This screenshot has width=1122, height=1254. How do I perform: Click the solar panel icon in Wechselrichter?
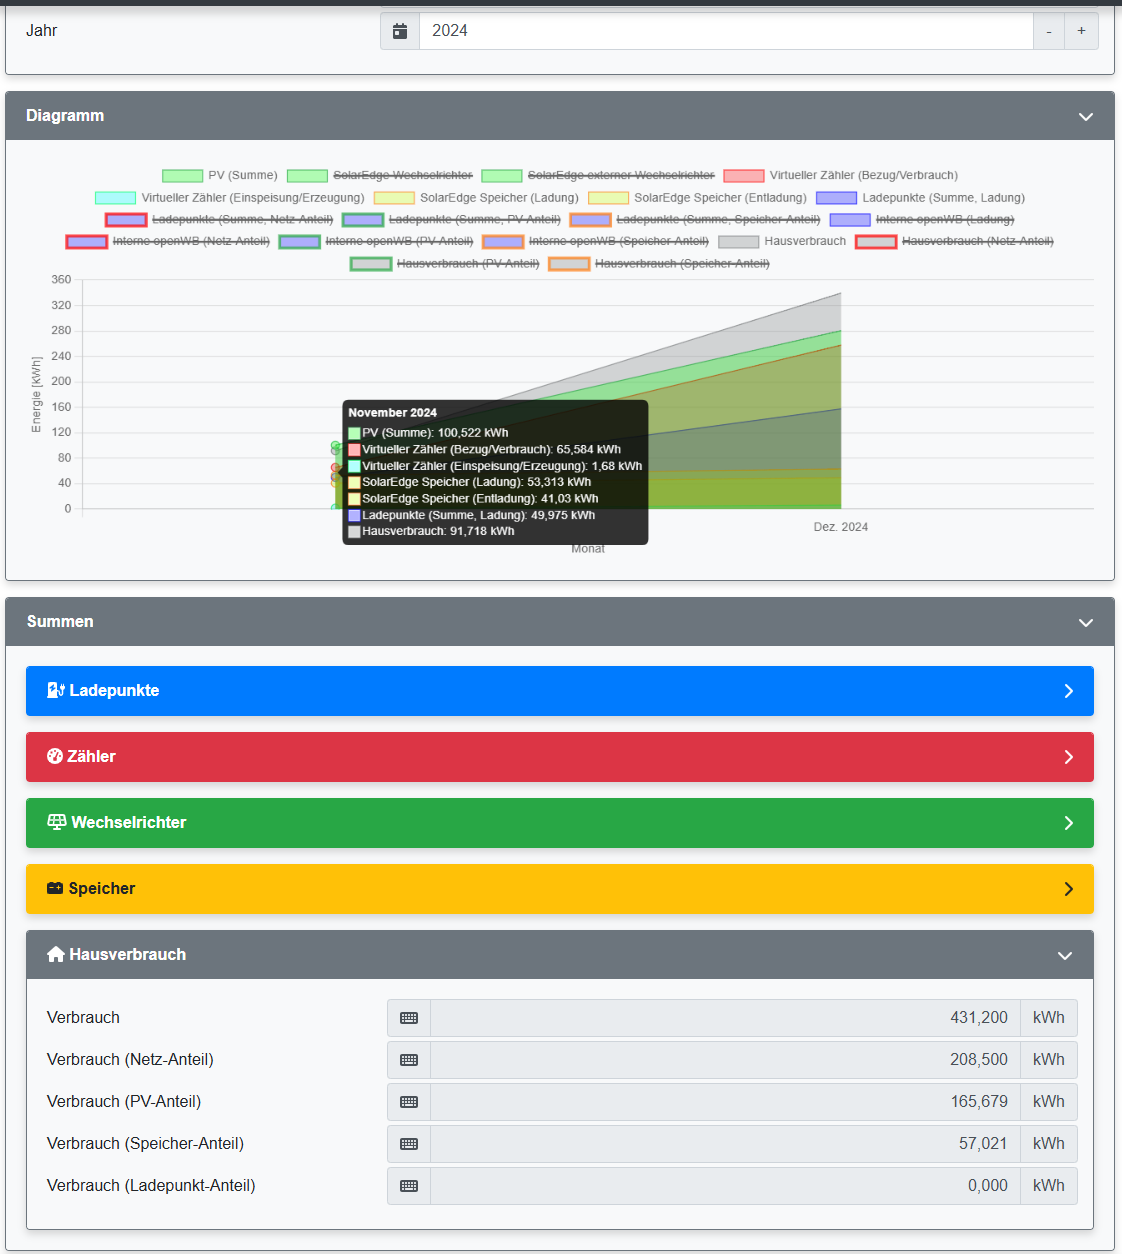[57, 822]
